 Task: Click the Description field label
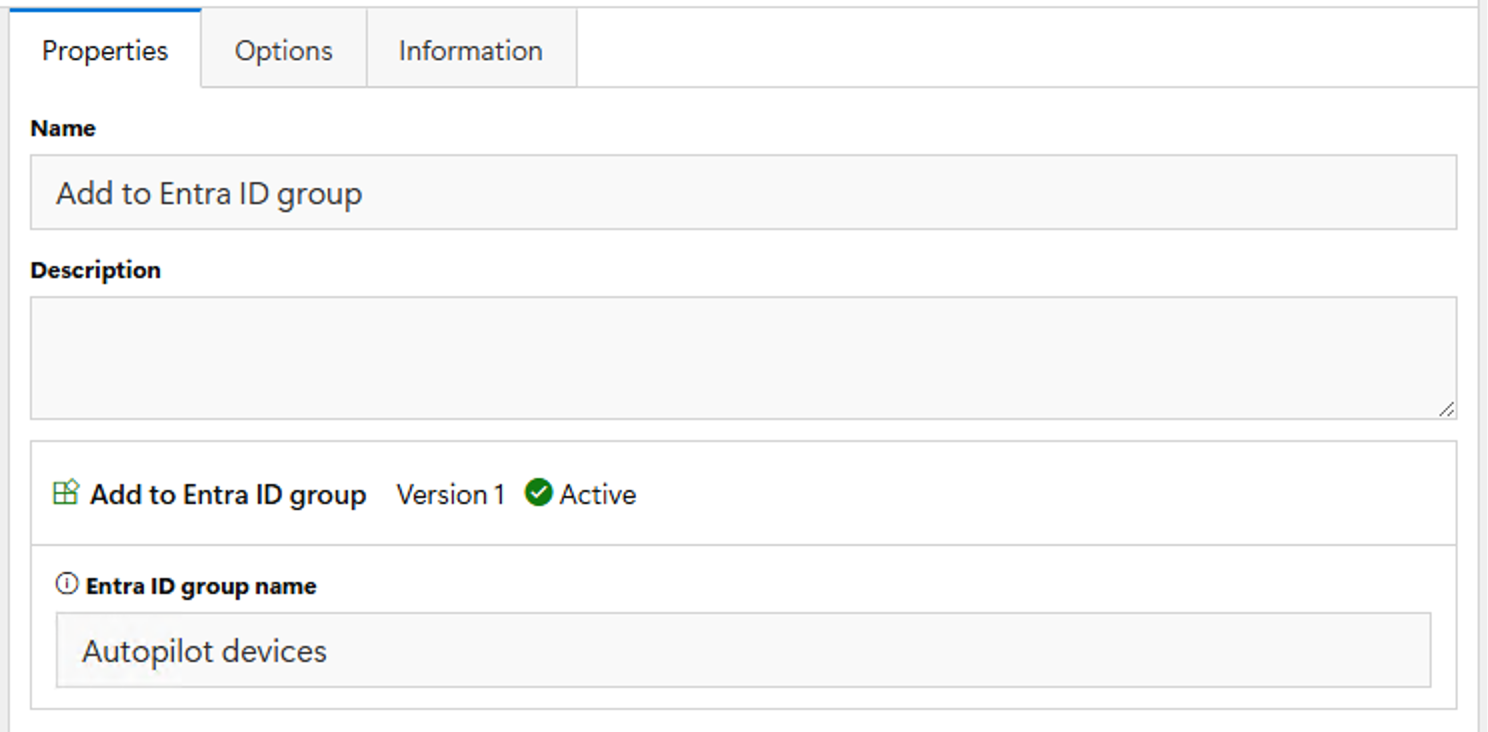point(96,270)
